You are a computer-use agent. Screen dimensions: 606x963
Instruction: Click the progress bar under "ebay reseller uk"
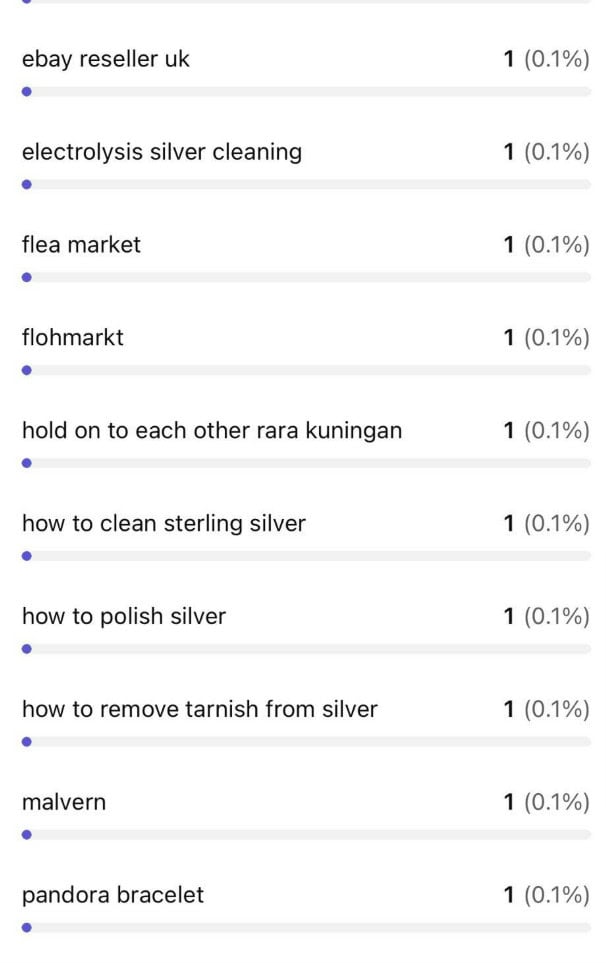click(x=306, y=91)
